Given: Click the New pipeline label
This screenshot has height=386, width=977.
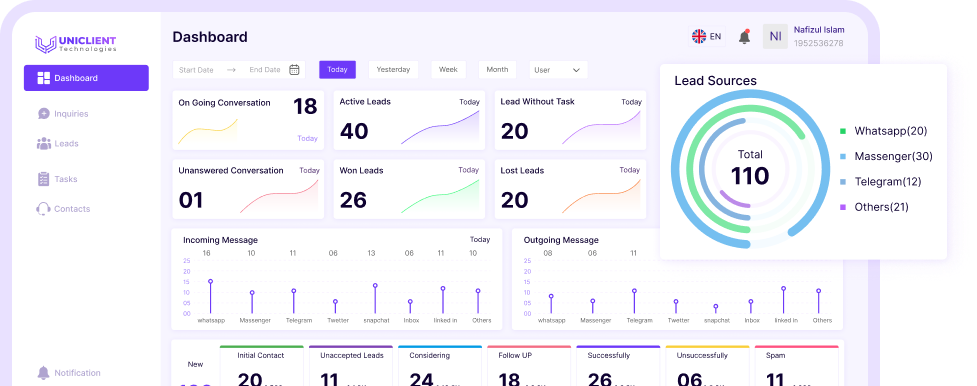Looking at the screenshot, I should [x=195, y=364].
